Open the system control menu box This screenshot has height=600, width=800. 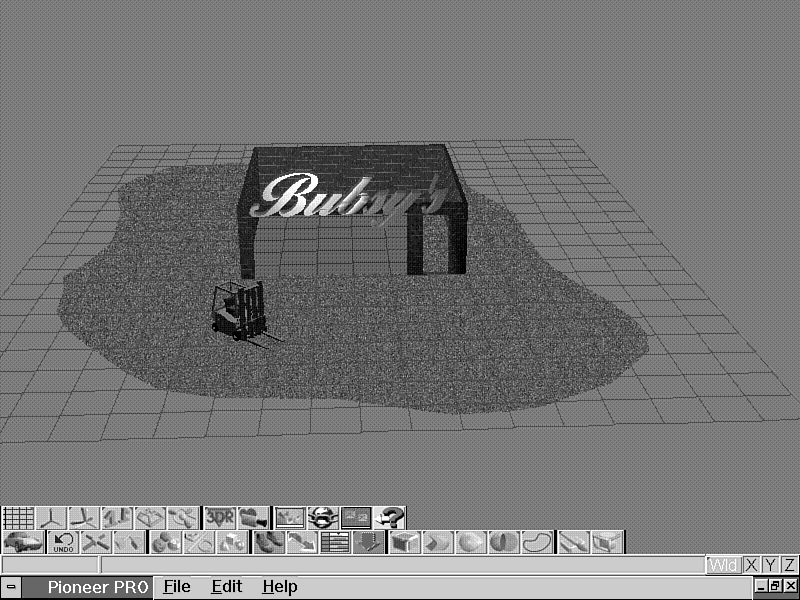pyautogui.click(x=11, y=587)
